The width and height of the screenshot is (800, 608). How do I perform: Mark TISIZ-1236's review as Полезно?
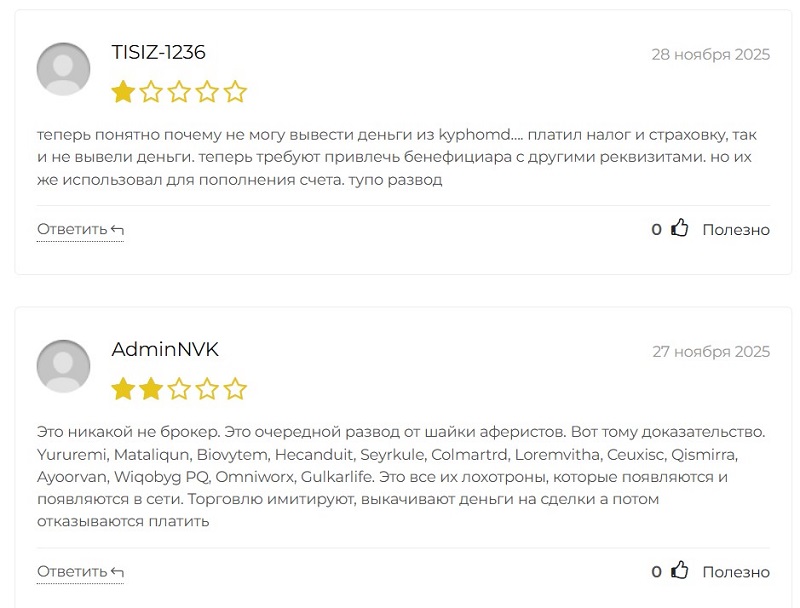click(735, 229)
